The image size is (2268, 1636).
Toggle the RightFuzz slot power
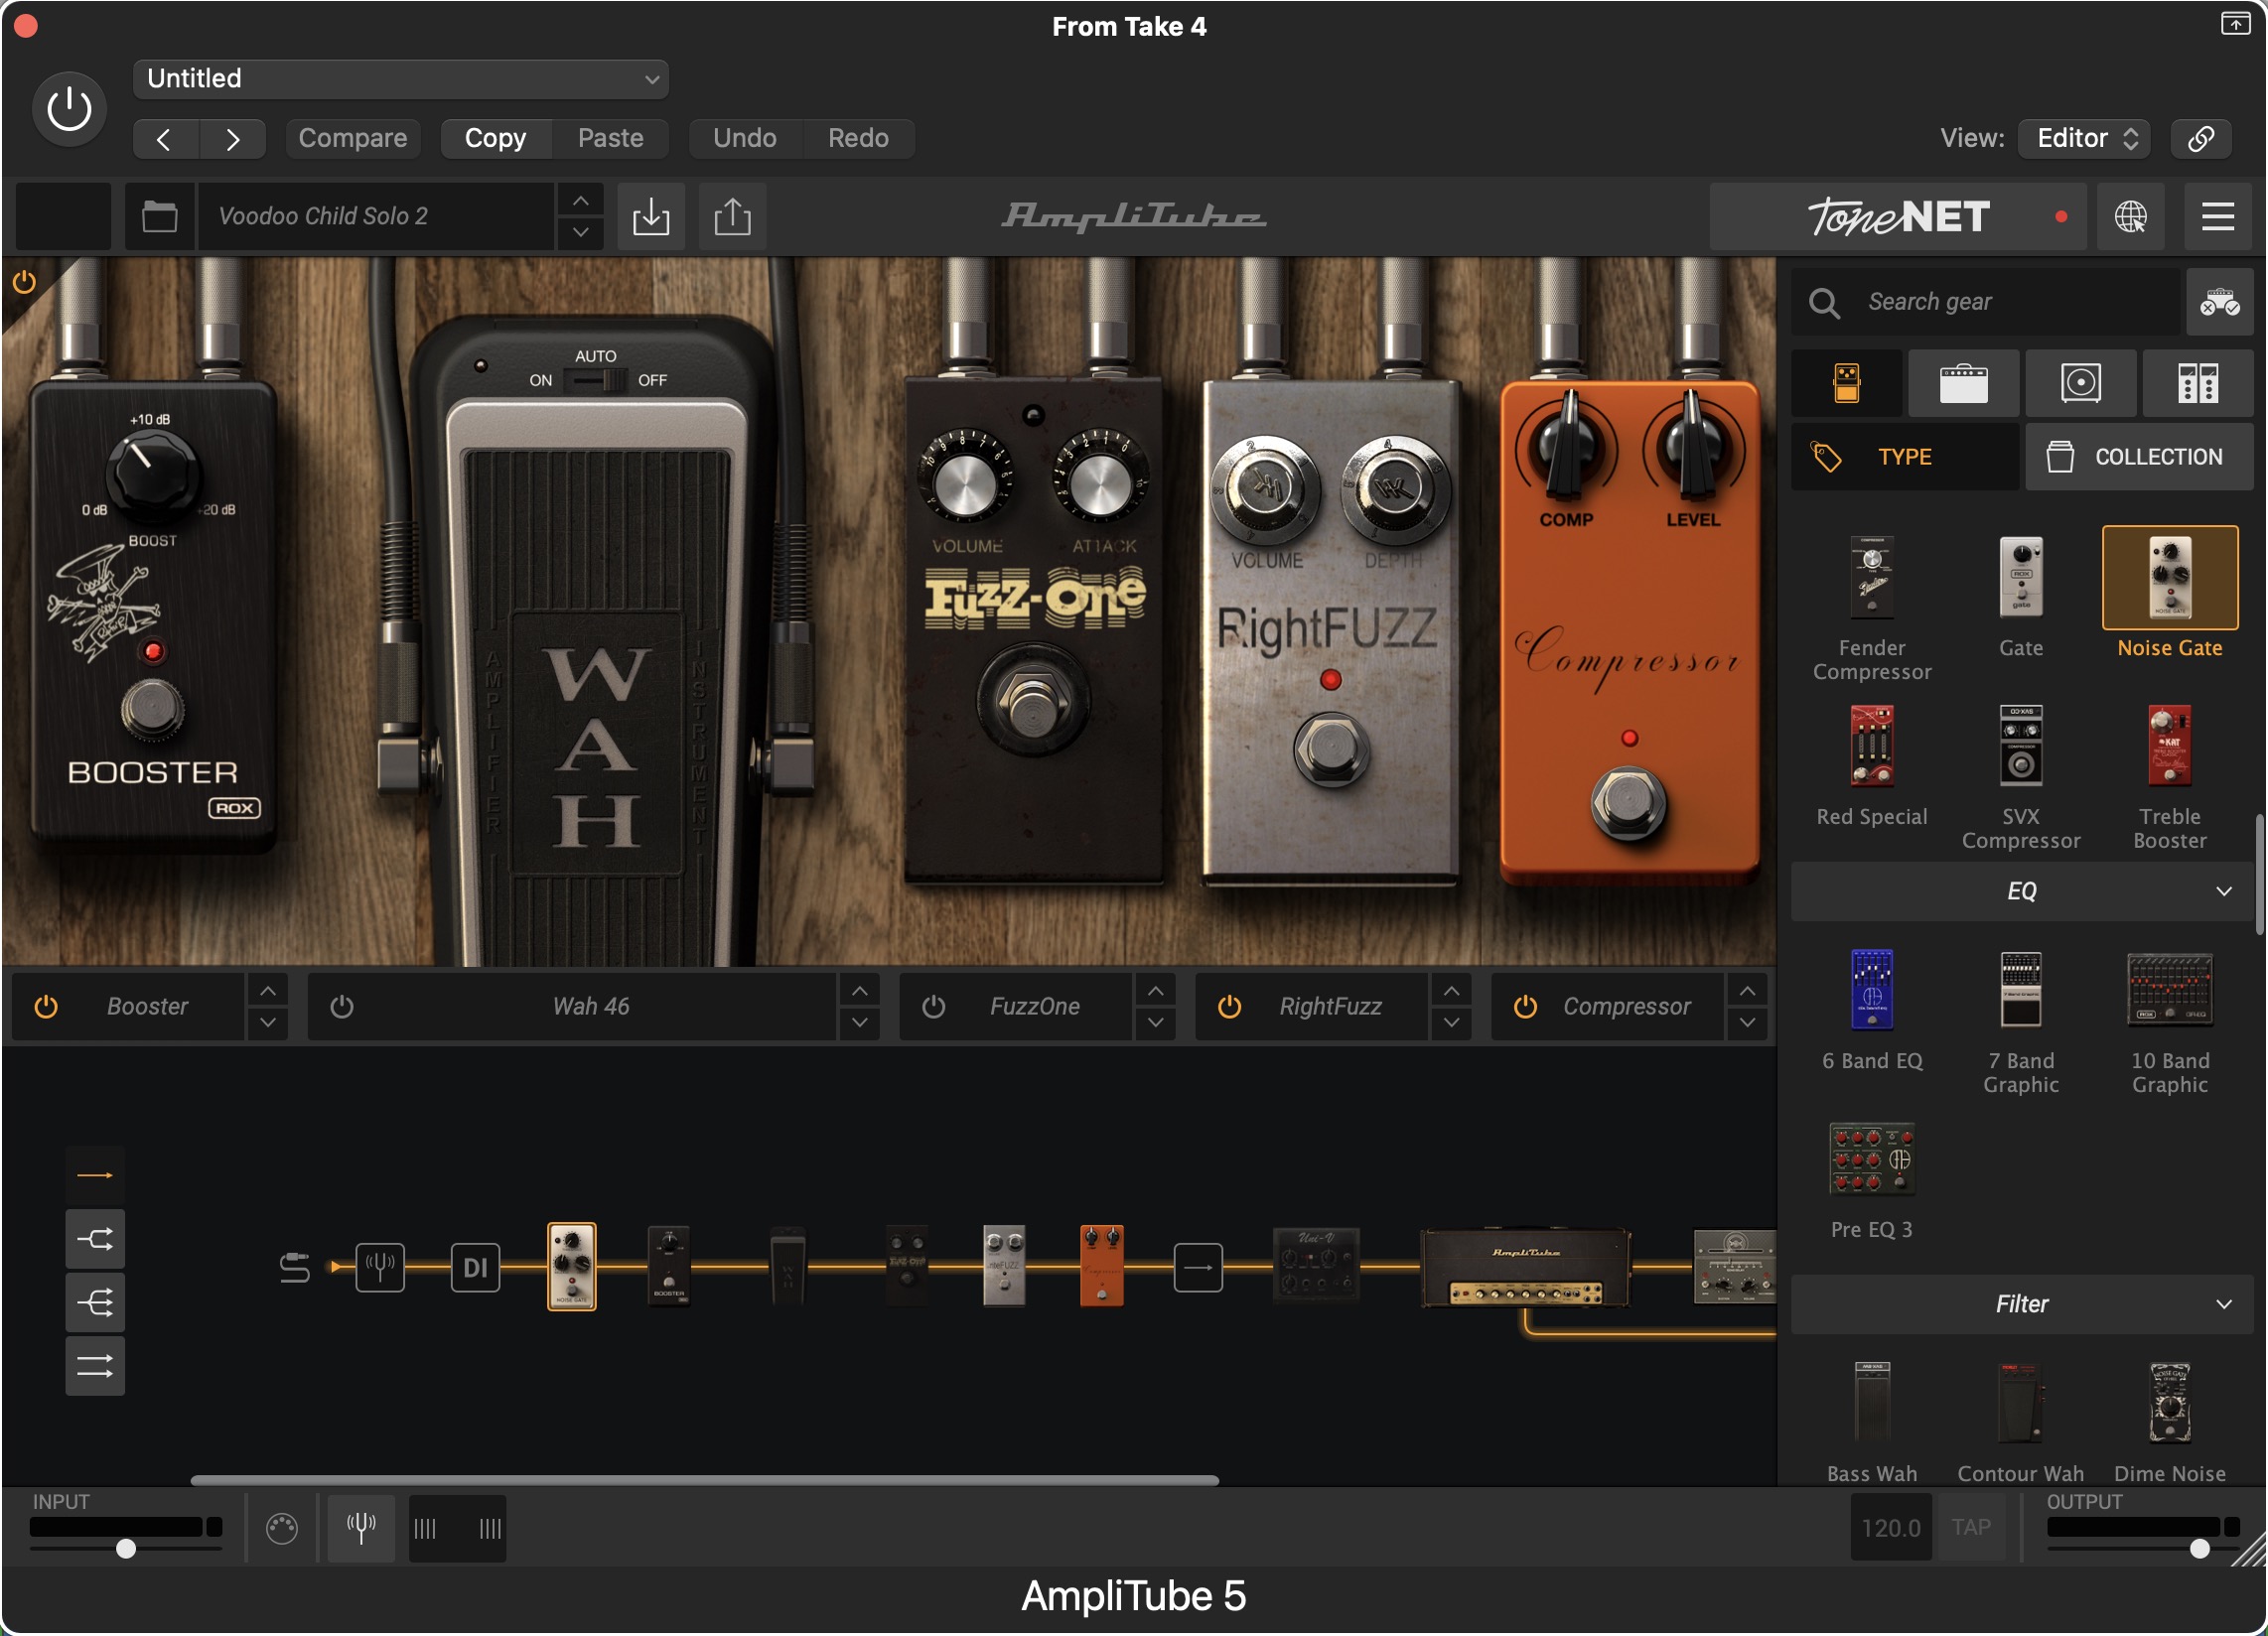1229,1006
